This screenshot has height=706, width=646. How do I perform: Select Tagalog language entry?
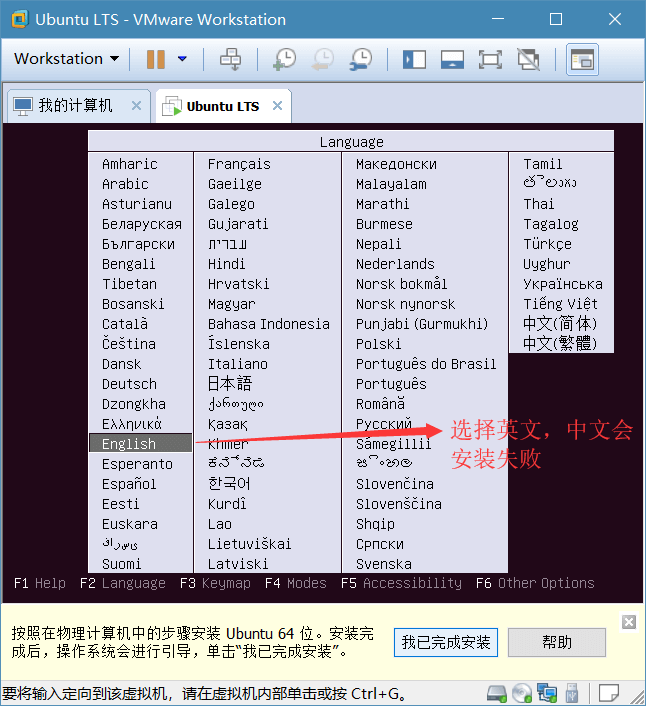click(551, 224)
